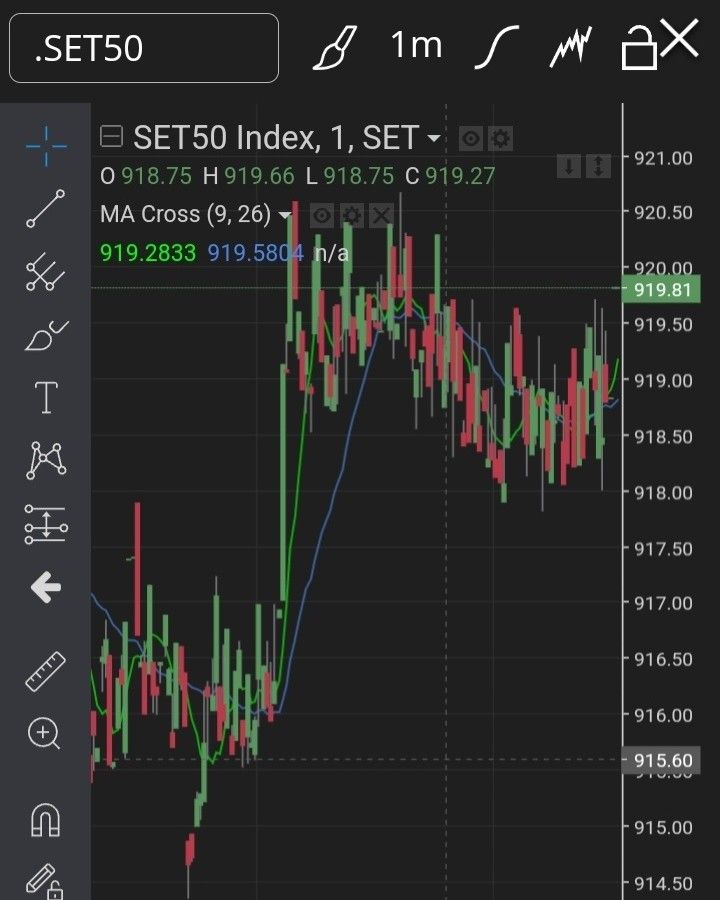The image size is (720, 900).
Task: Select the crosshair cursor tool
Action: point(46,147)
